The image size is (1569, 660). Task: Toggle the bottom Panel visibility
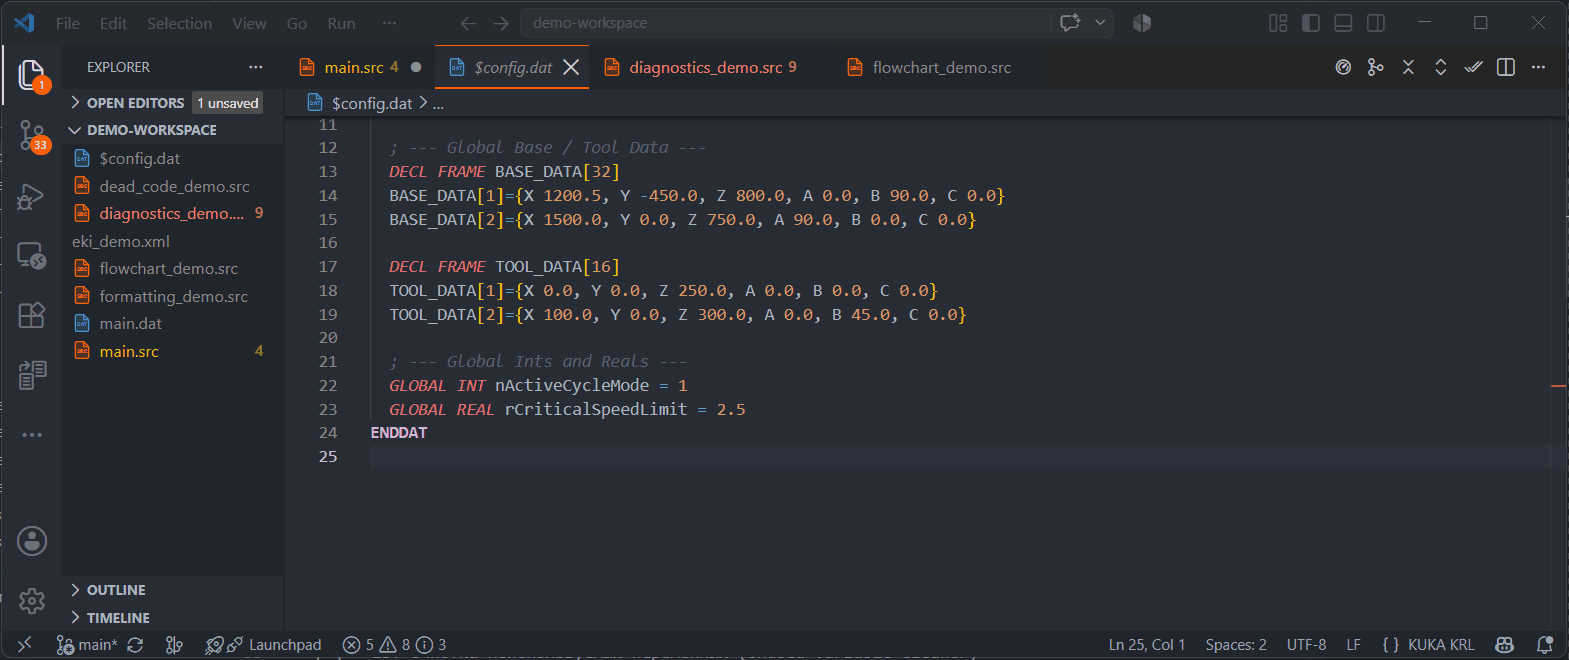[1344, 23]
